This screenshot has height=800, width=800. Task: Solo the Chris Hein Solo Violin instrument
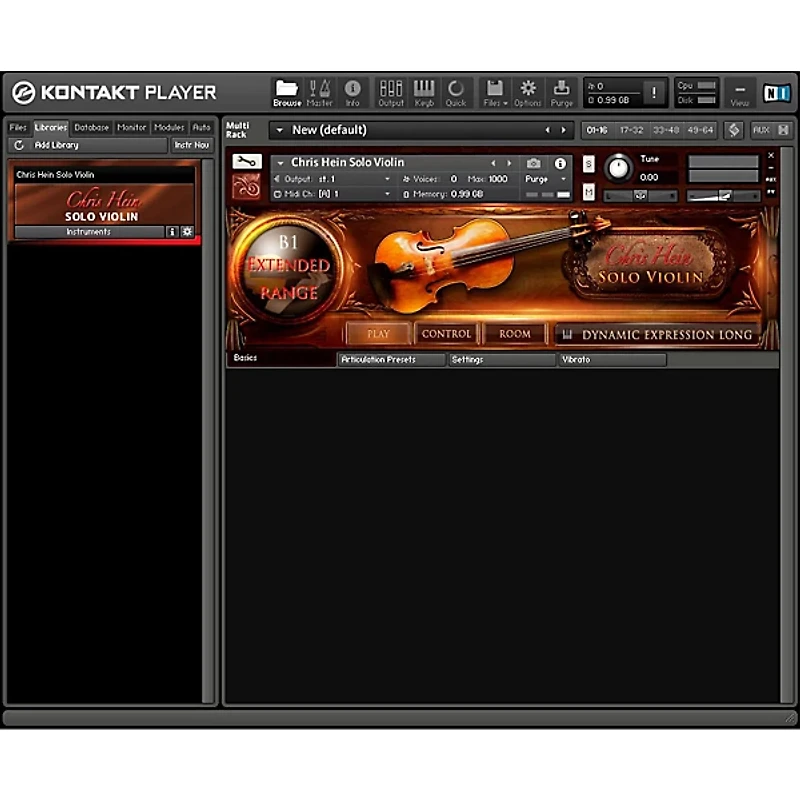(588, 164)
